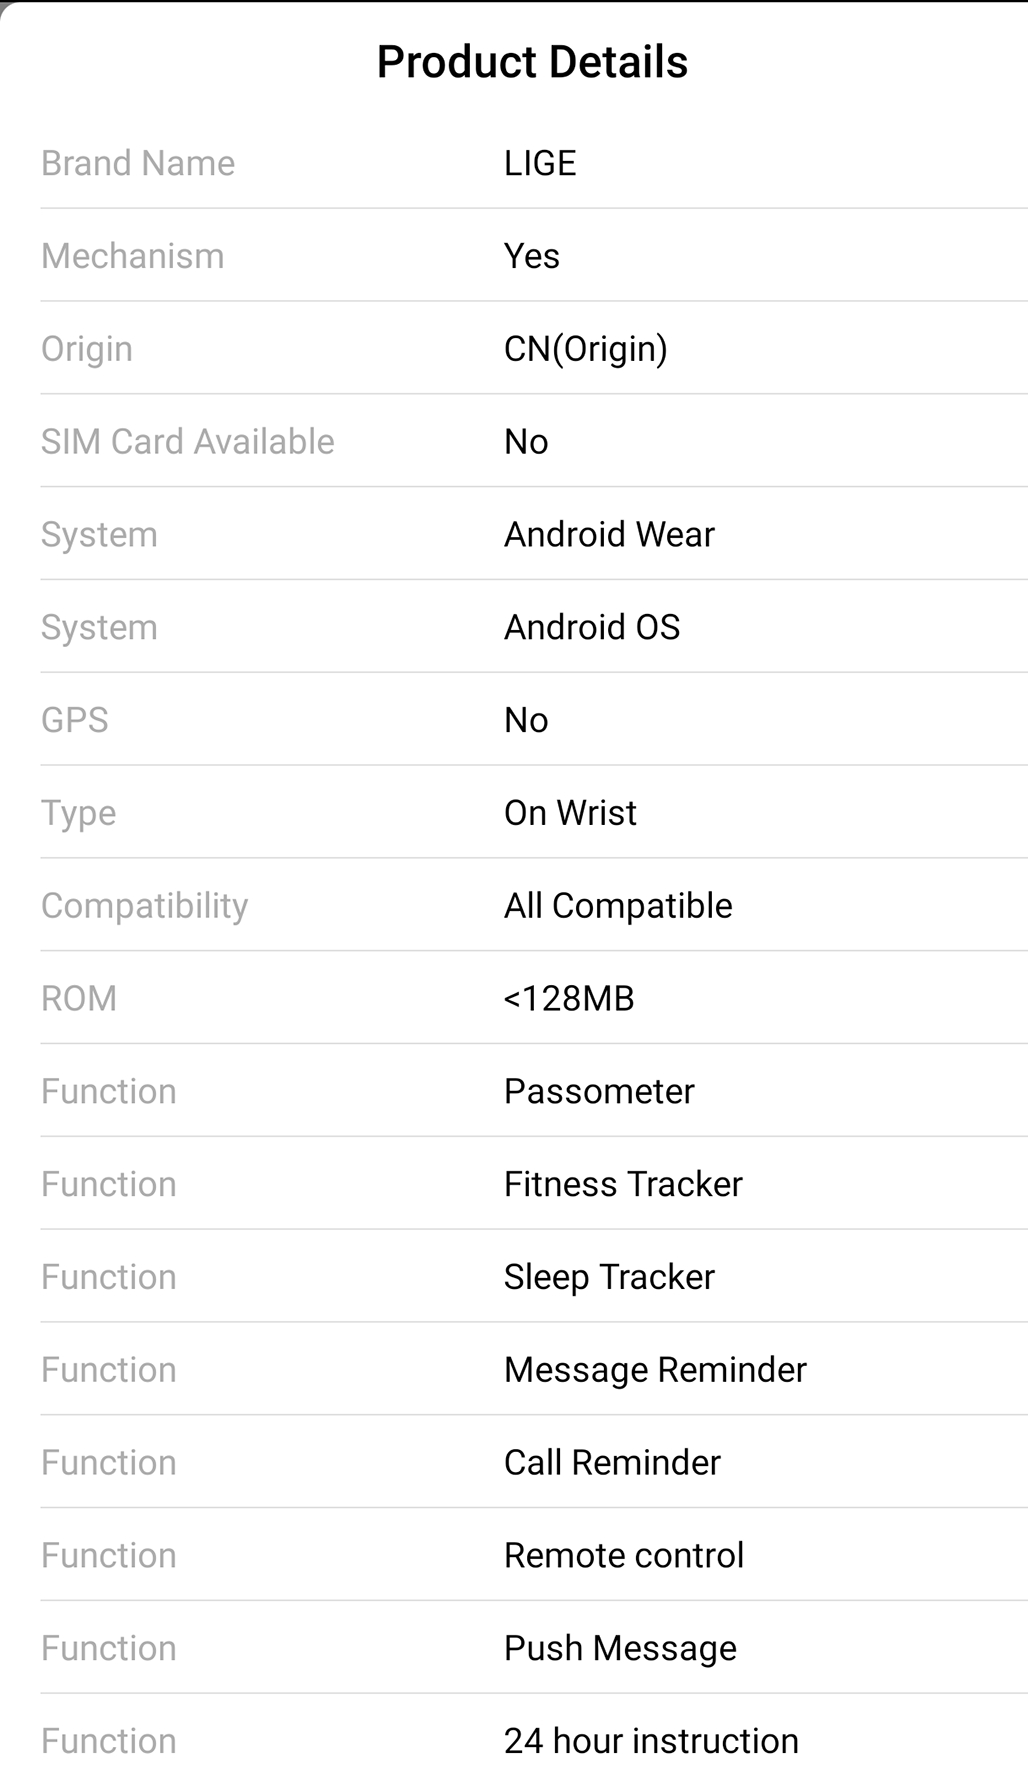Tap the Android Wear system value
Image resolution: width=1028 pixels, height=1766 pixels.
tap(609, 535)
